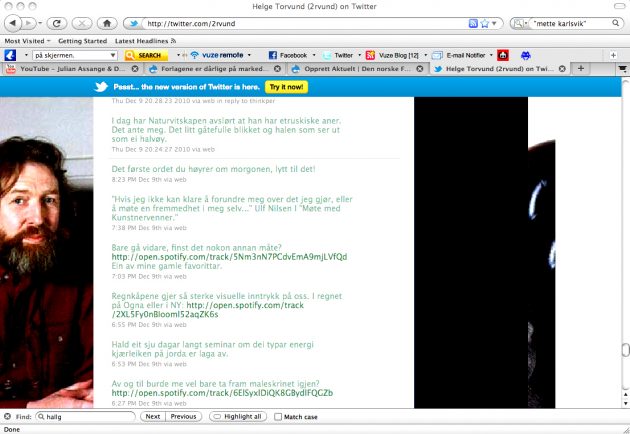
Task: Click the blue mask icon in Vuze toolbar
Action: click(x=526, y=55)
